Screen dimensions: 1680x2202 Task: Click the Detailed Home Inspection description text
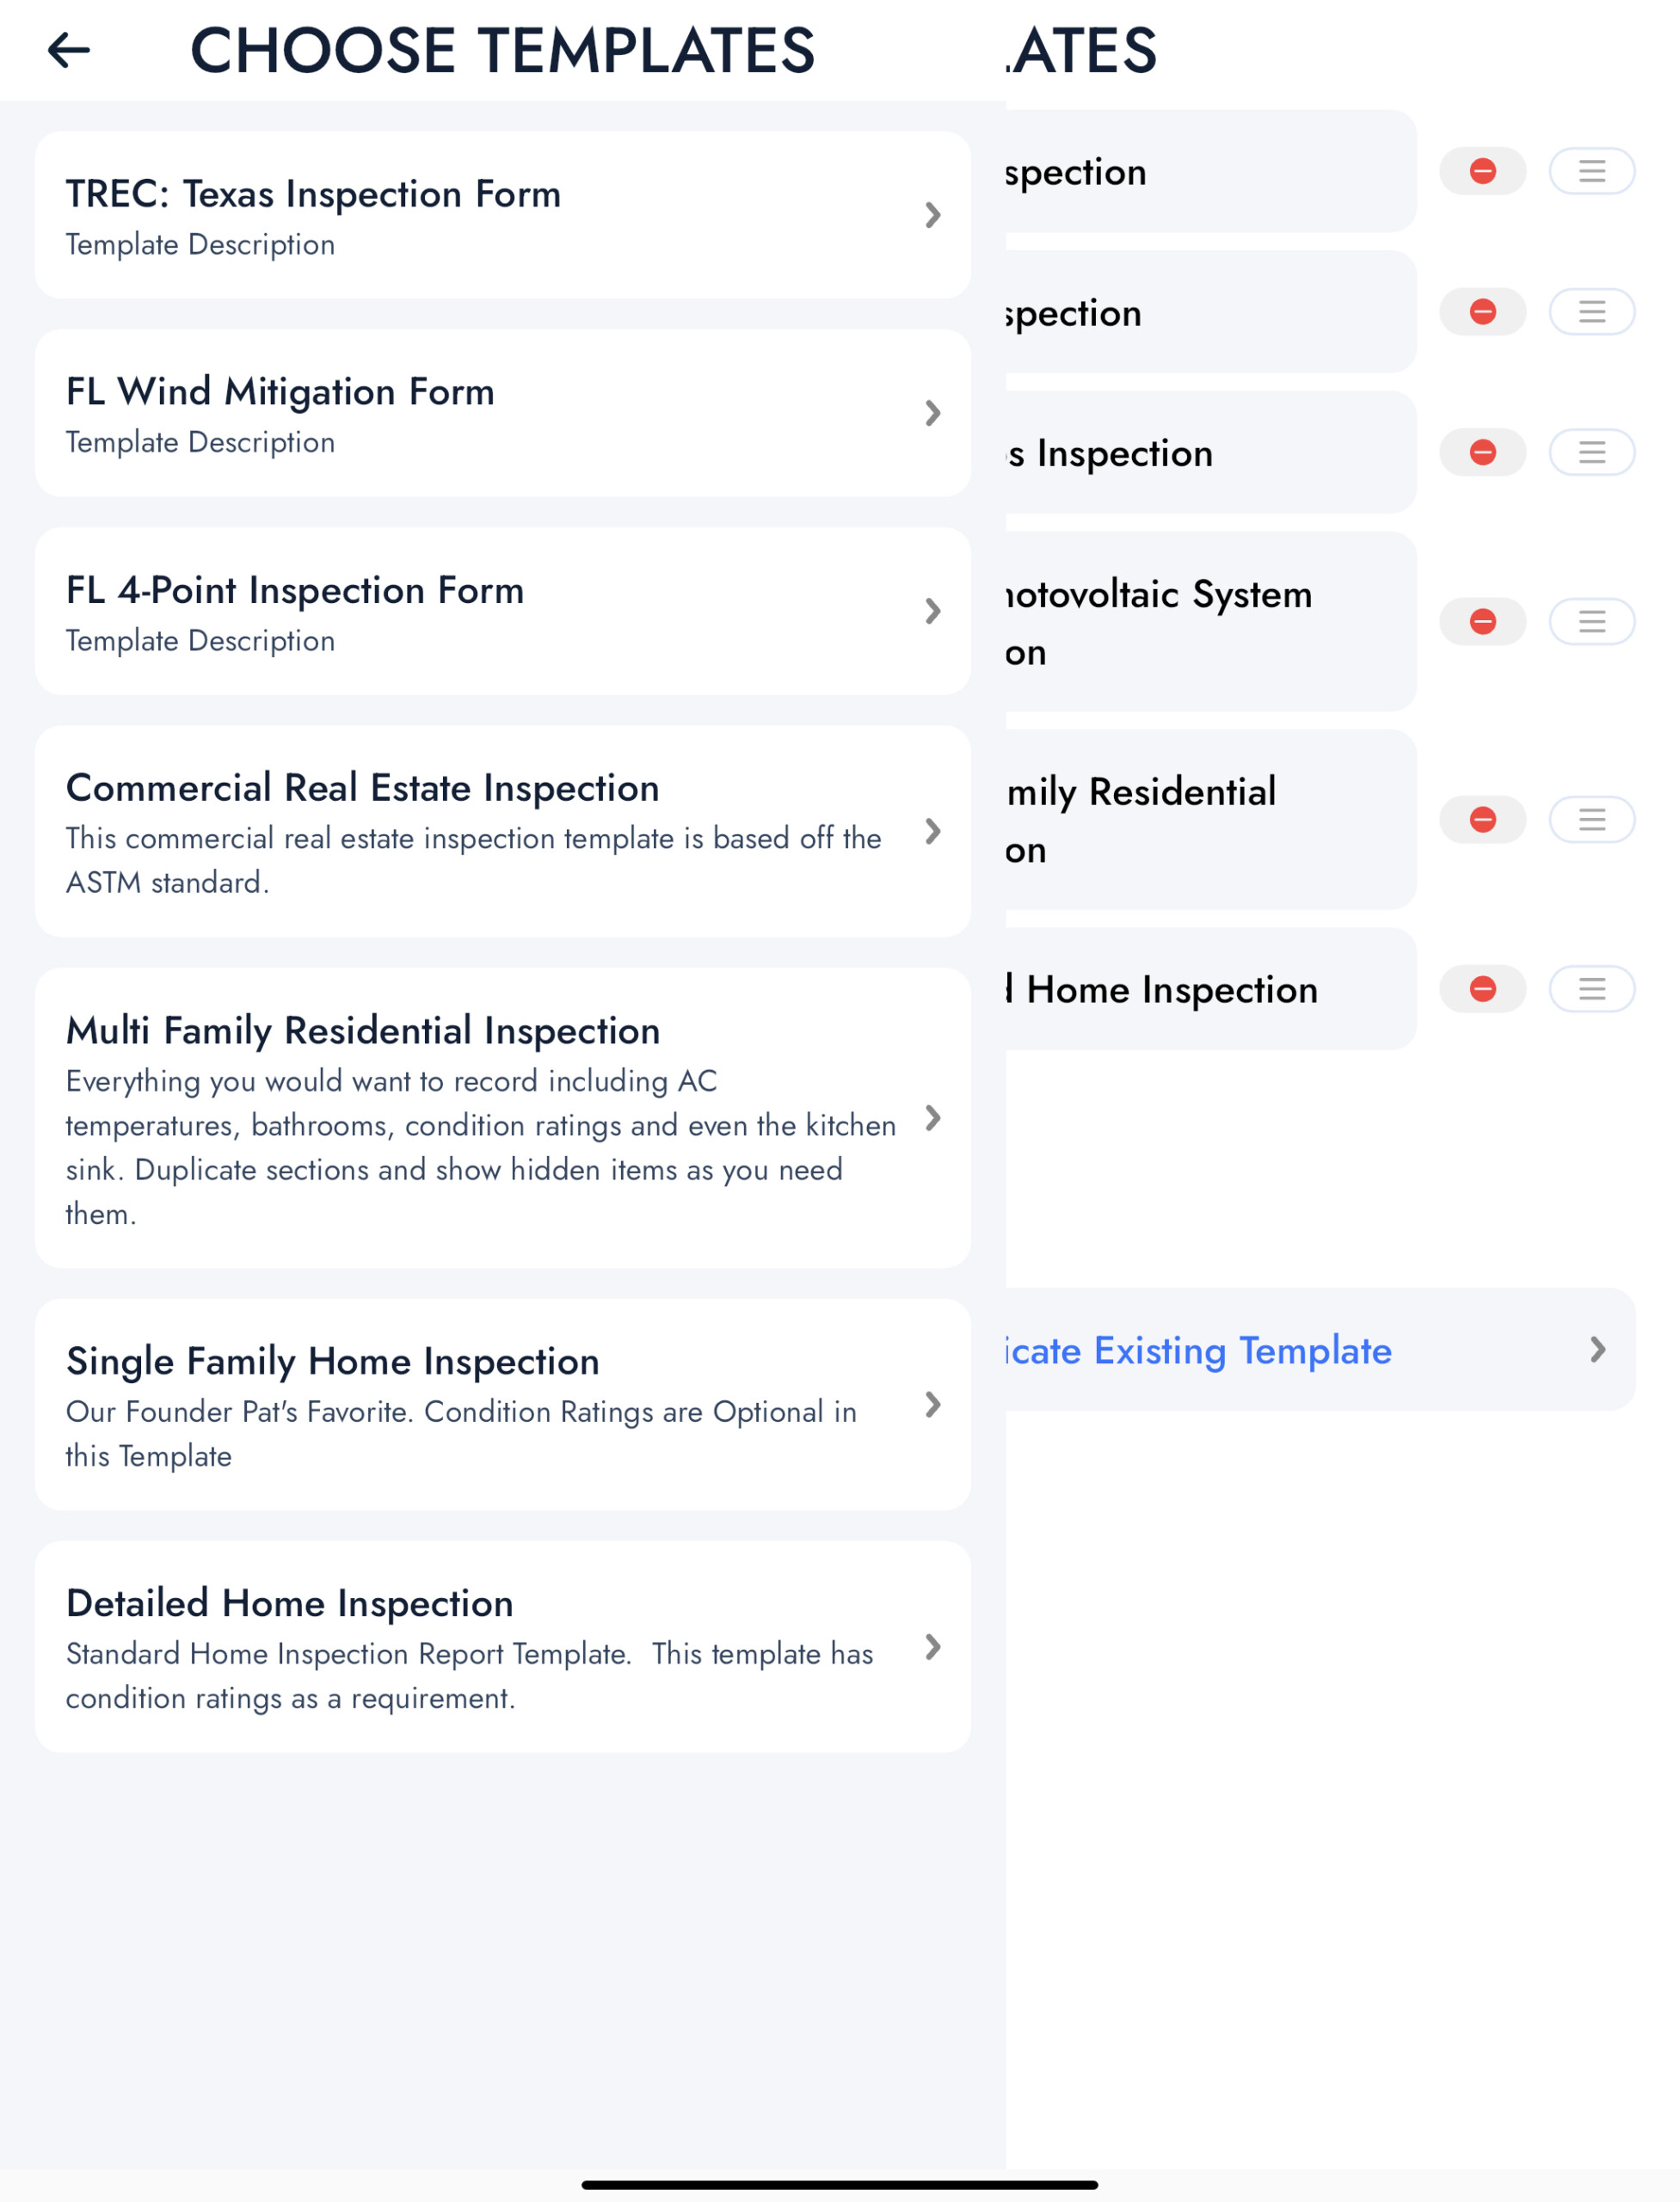point(468,1676)
